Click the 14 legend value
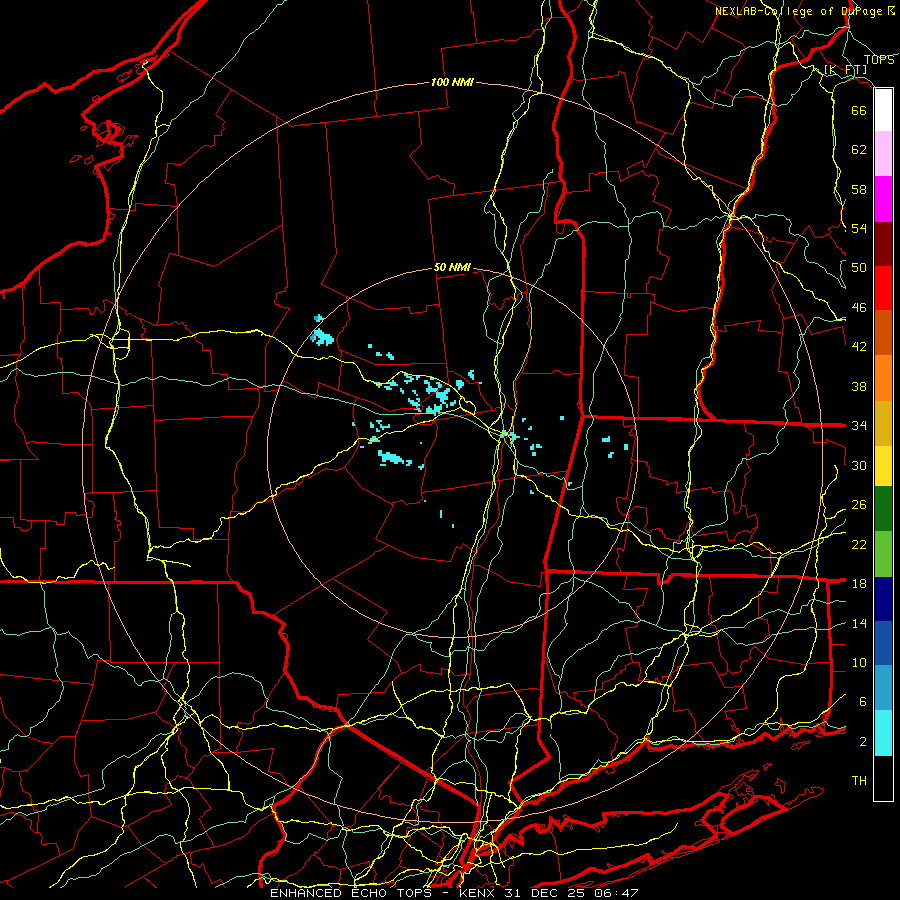900x900 pixels. pyautogui.click(x=859, y=623)
